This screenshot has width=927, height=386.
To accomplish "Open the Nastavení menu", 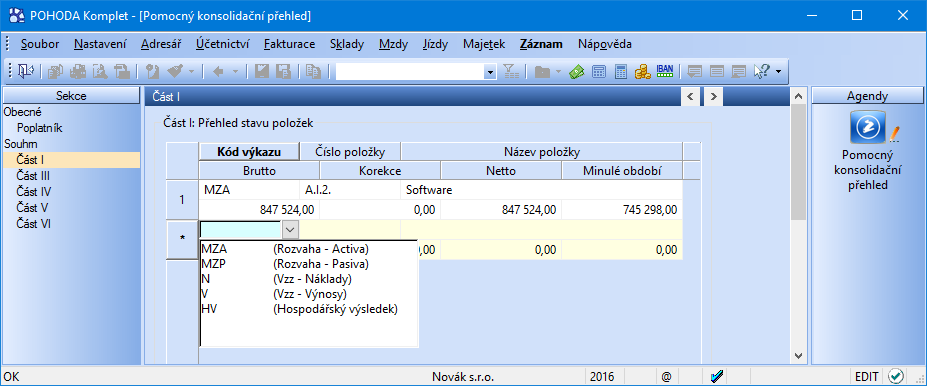I will 101,44.
